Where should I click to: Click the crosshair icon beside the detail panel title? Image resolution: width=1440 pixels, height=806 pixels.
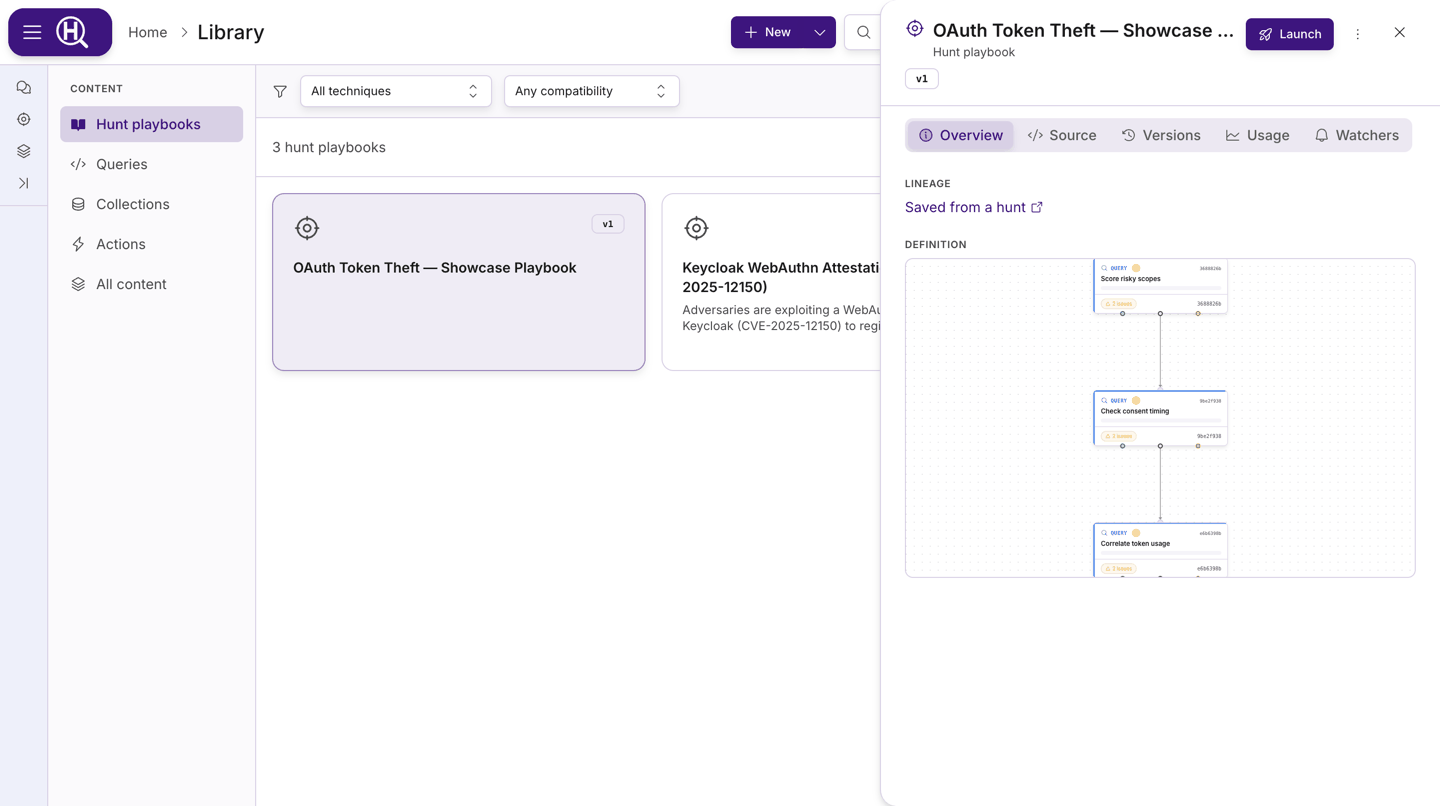click(x=915, y=29)
